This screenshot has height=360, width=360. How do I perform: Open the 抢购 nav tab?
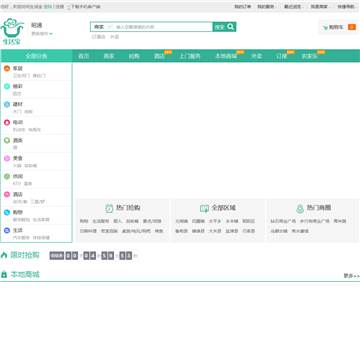134,56
